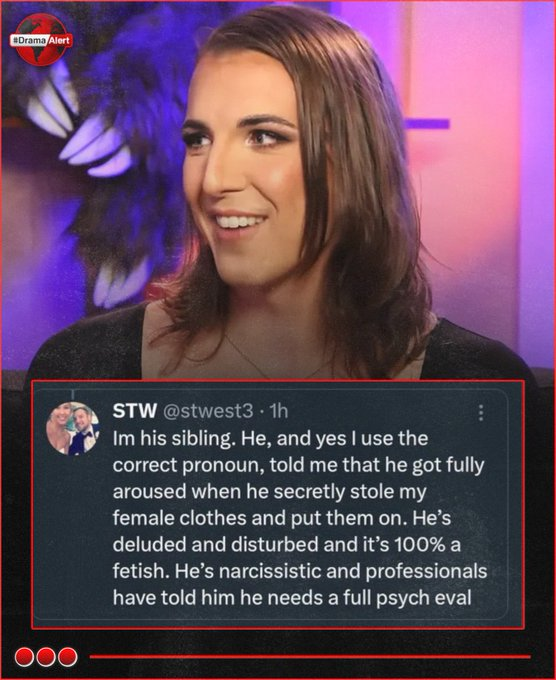The width and height of the screenshot is (556, 680).
Task: Click the "1h" tweet timestamp
Action: tap(278, 411)
